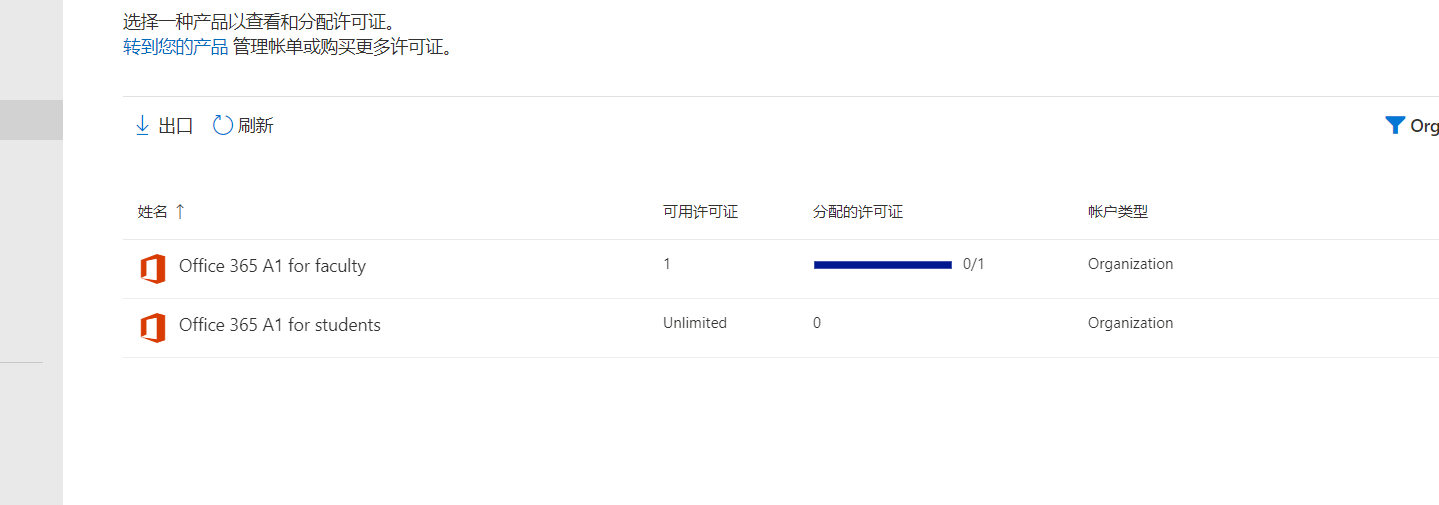Viewport: 1439px width, 505px height.
Task: Click the 出口 export button
Action: coord(164,125)
